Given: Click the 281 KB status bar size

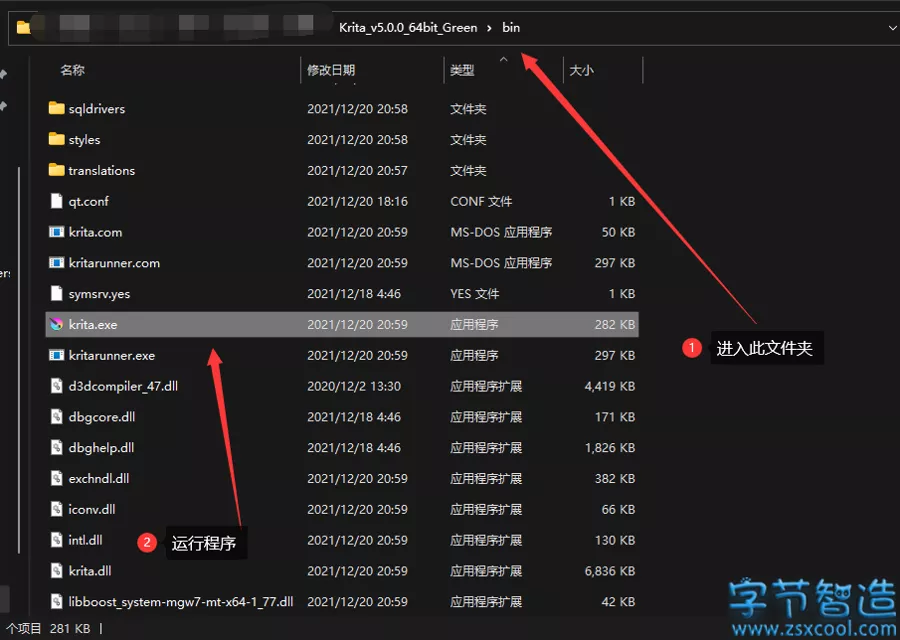Looking at the screenshot, I should point(70,629).
